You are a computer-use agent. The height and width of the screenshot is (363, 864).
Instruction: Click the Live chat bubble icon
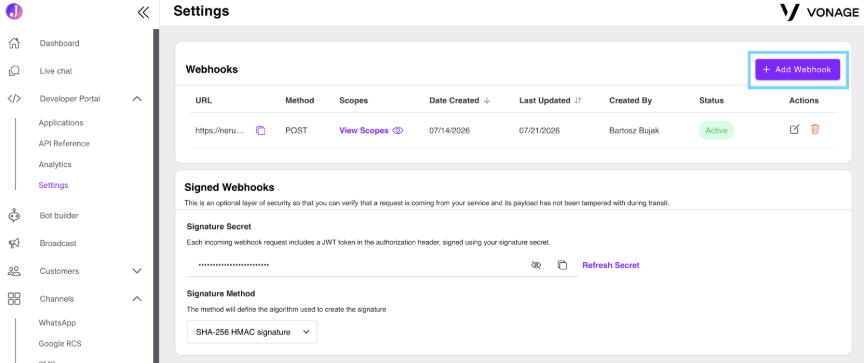(14, 71)
